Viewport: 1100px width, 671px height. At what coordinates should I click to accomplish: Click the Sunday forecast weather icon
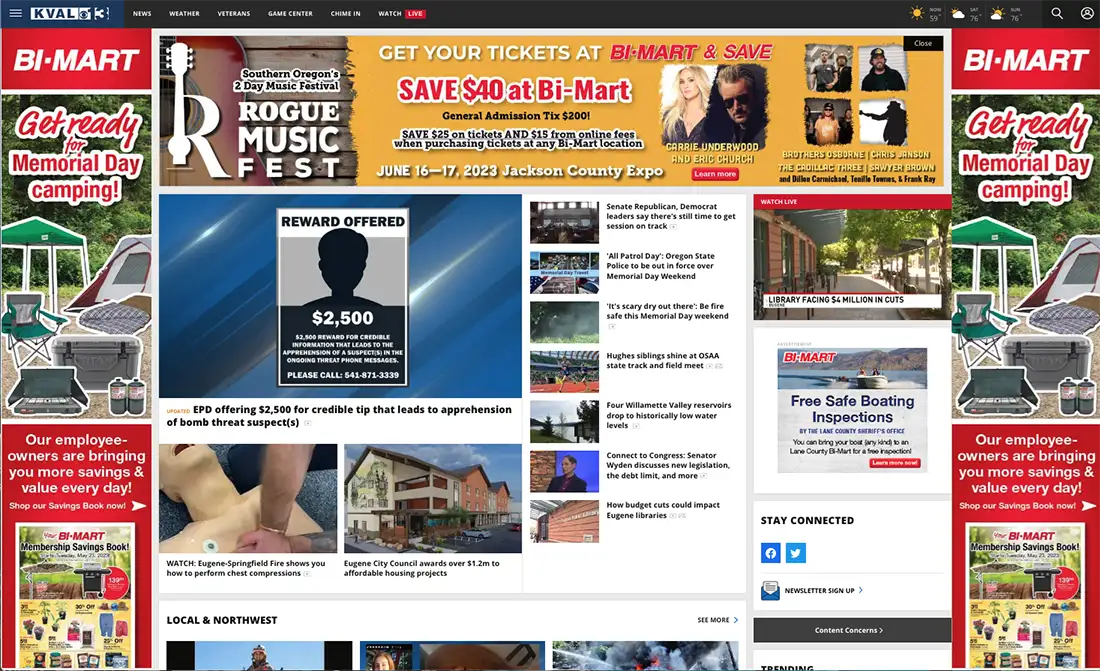[997, 13]
